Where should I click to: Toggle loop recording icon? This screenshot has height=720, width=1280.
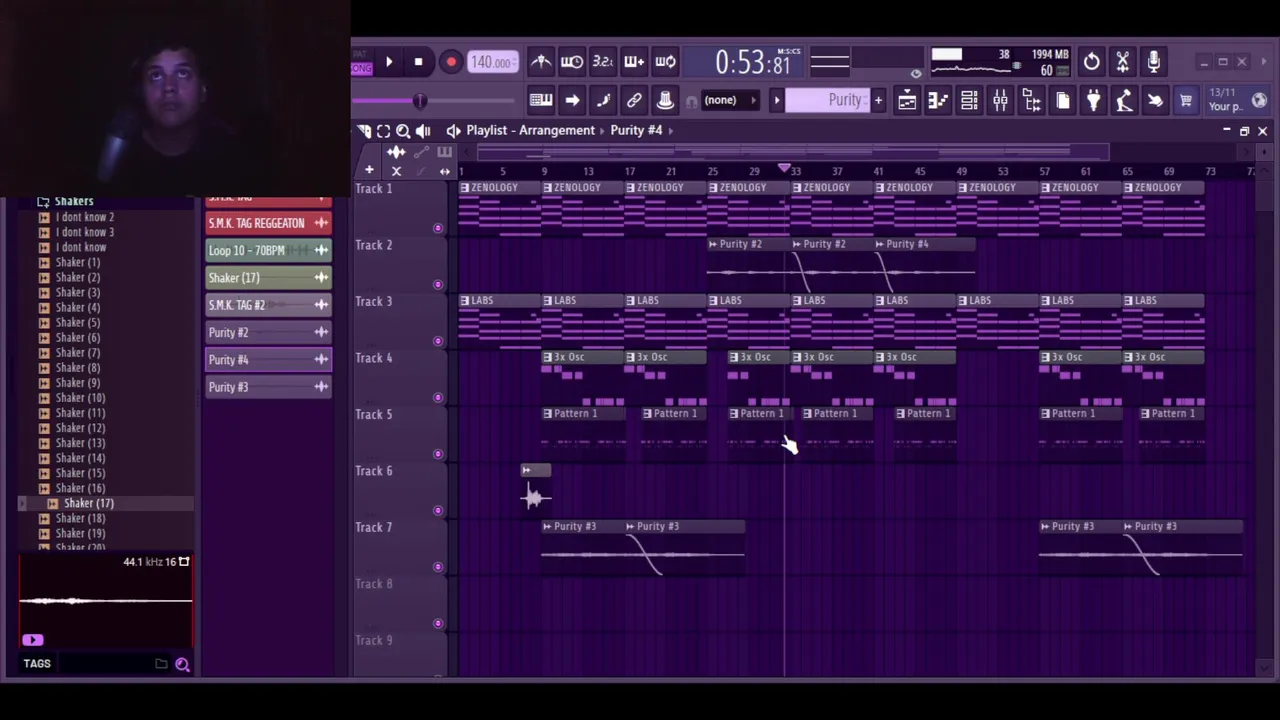click(x=665, y=62)
